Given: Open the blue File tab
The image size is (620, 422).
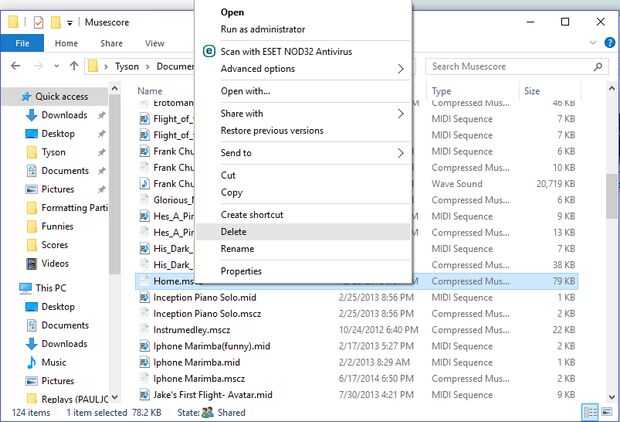Looking at the screenshot, I should tap(22, 43).
